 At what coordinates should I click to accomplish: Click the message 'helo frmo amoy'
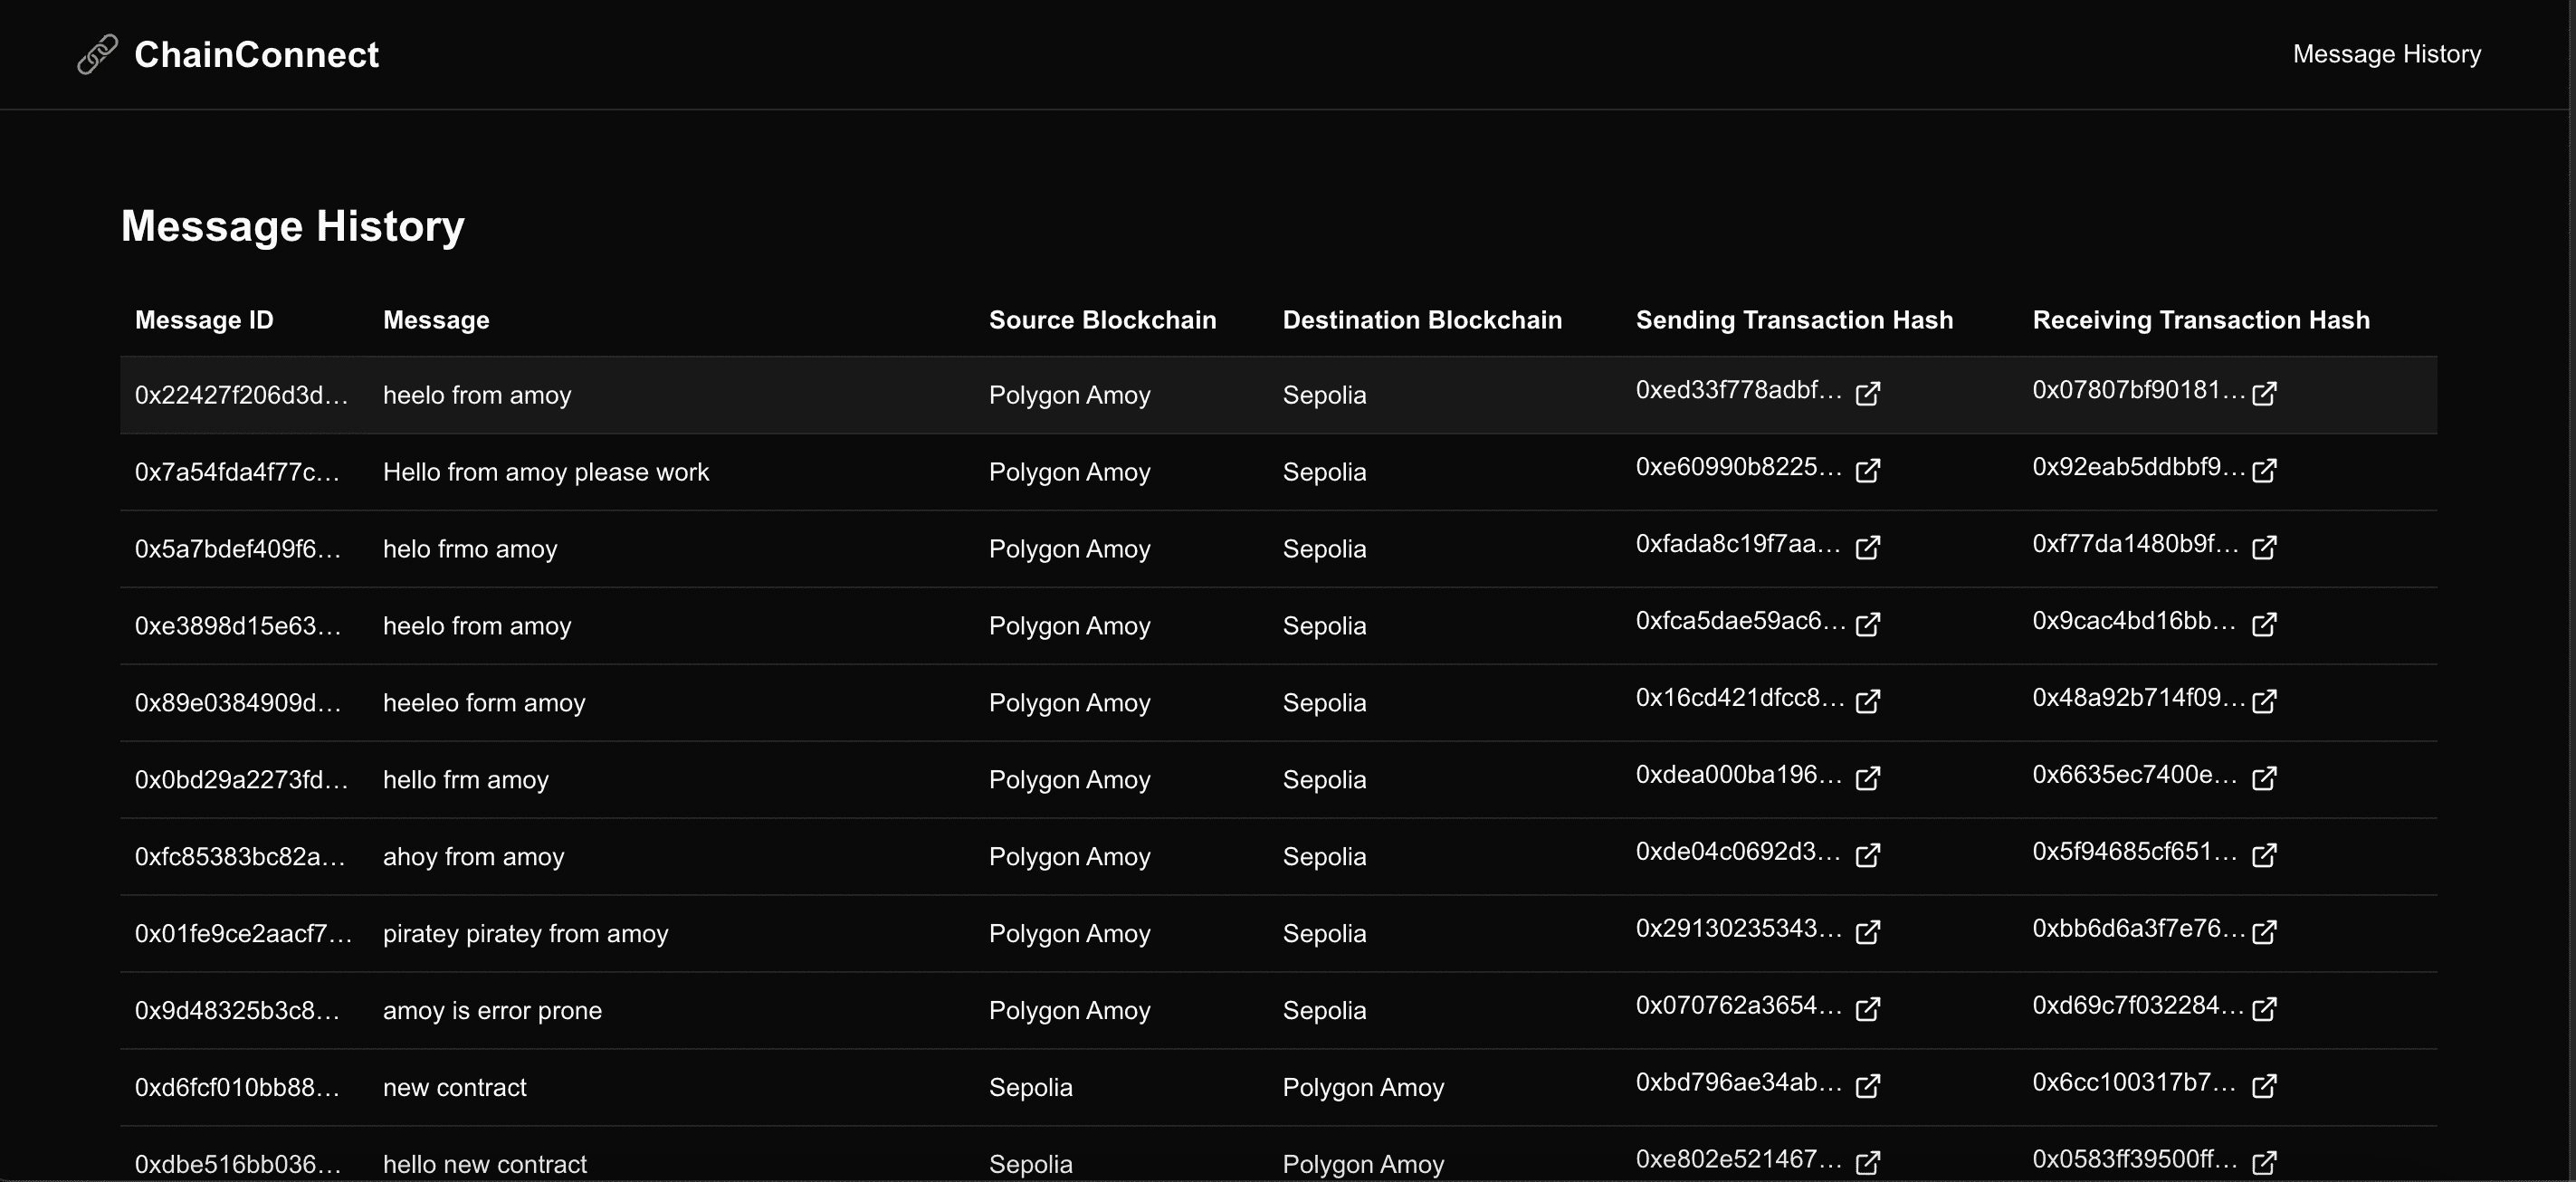(x=470, y=549)
